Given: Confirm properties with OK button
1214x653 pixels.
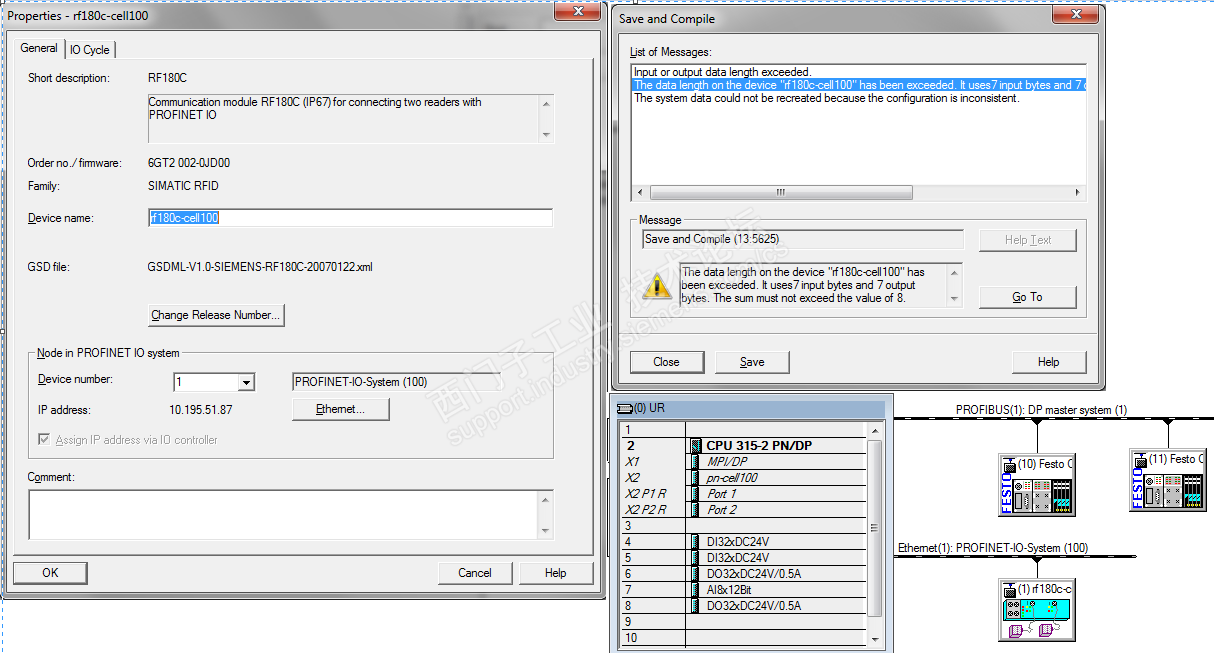Looking at the screenshot, I should coord(50,573).
